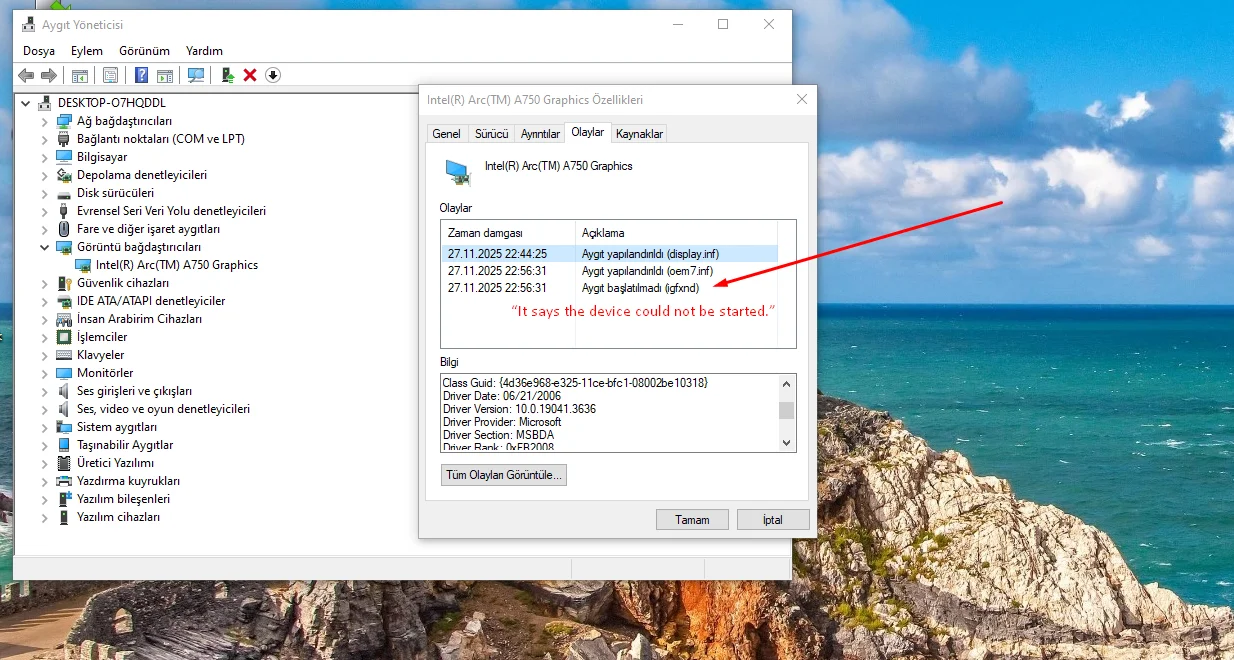The image size is (1234, 660).
Task: Click scroll down arrow in Bilgi box
Action: coord(787,442)
